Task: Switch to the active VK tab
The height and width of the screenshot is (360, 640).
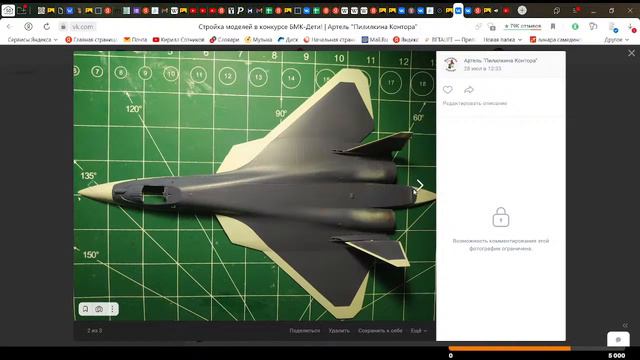Action: (458, 11)
